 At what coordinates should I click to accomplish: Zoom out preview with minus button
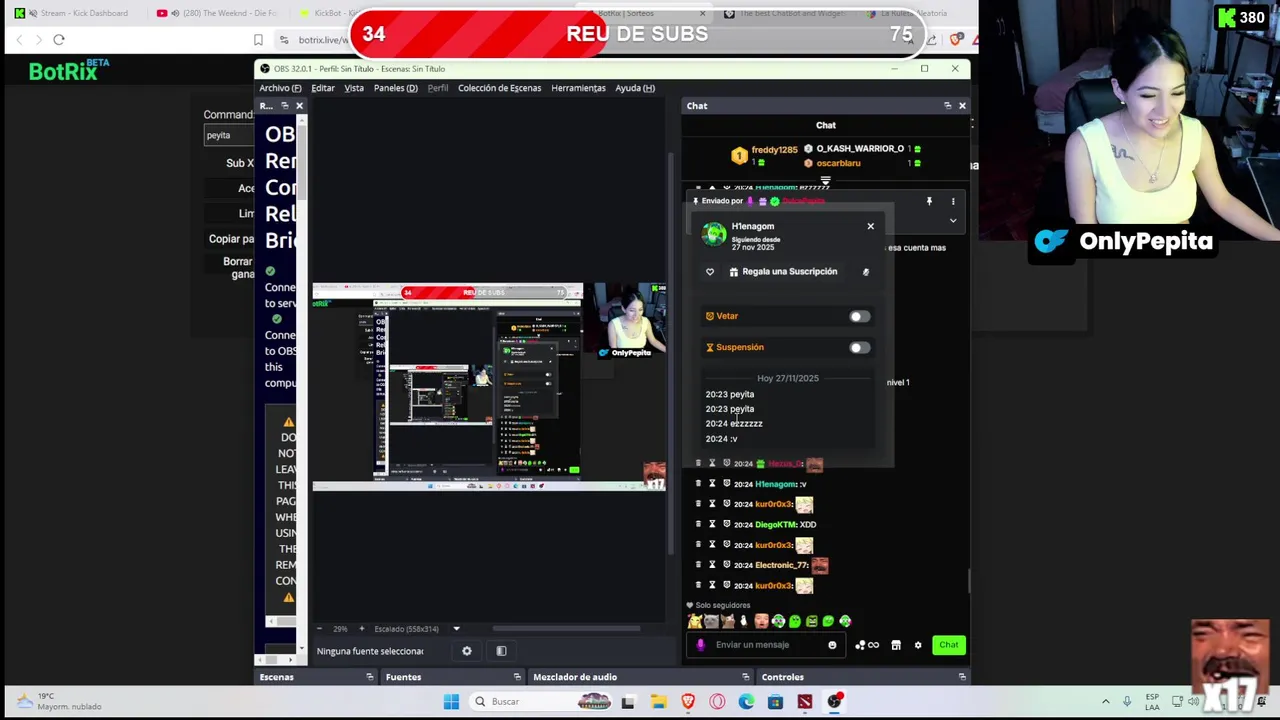click(x=319, y=629)
